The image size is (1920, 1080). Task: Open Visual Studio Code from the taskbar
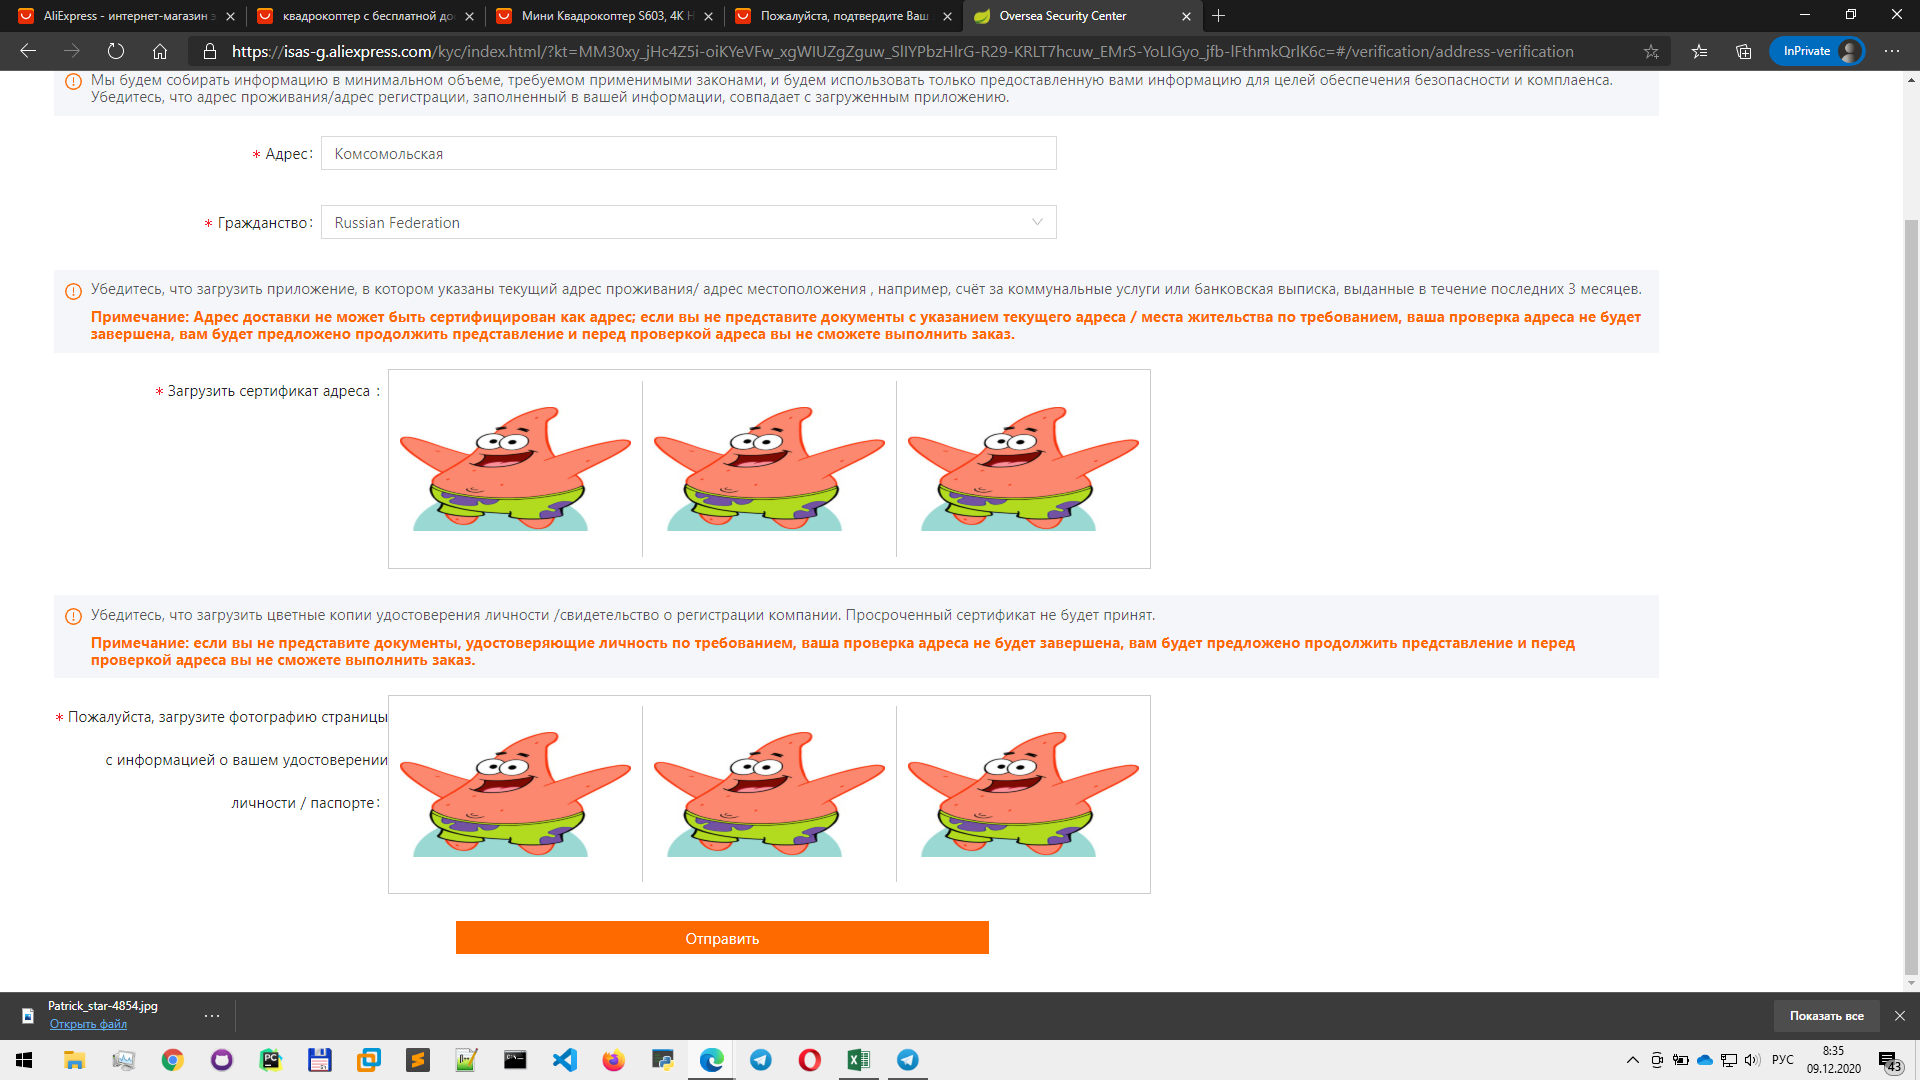pos(564,1060)
